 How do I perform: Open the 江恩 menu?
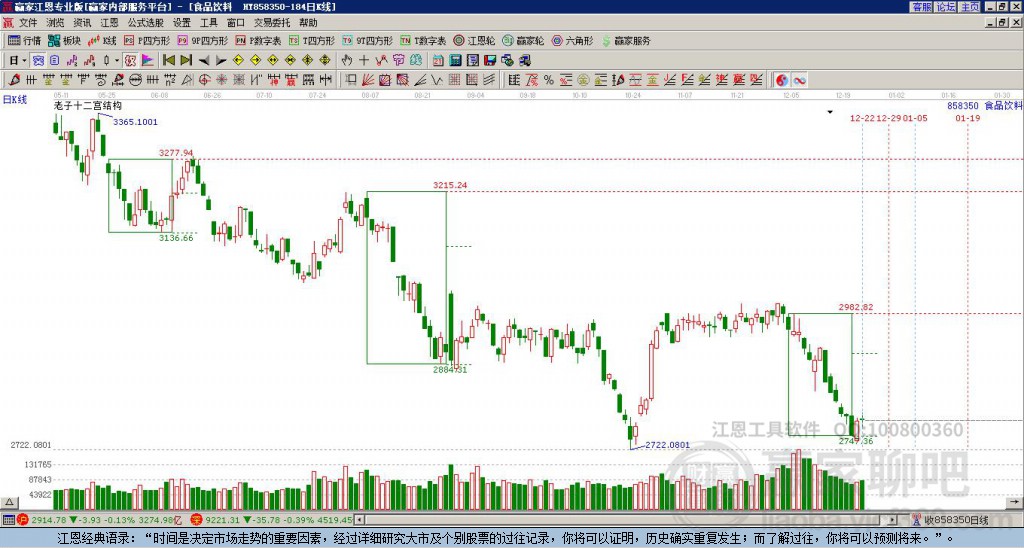pyautogui.click(x=109, y=23)
